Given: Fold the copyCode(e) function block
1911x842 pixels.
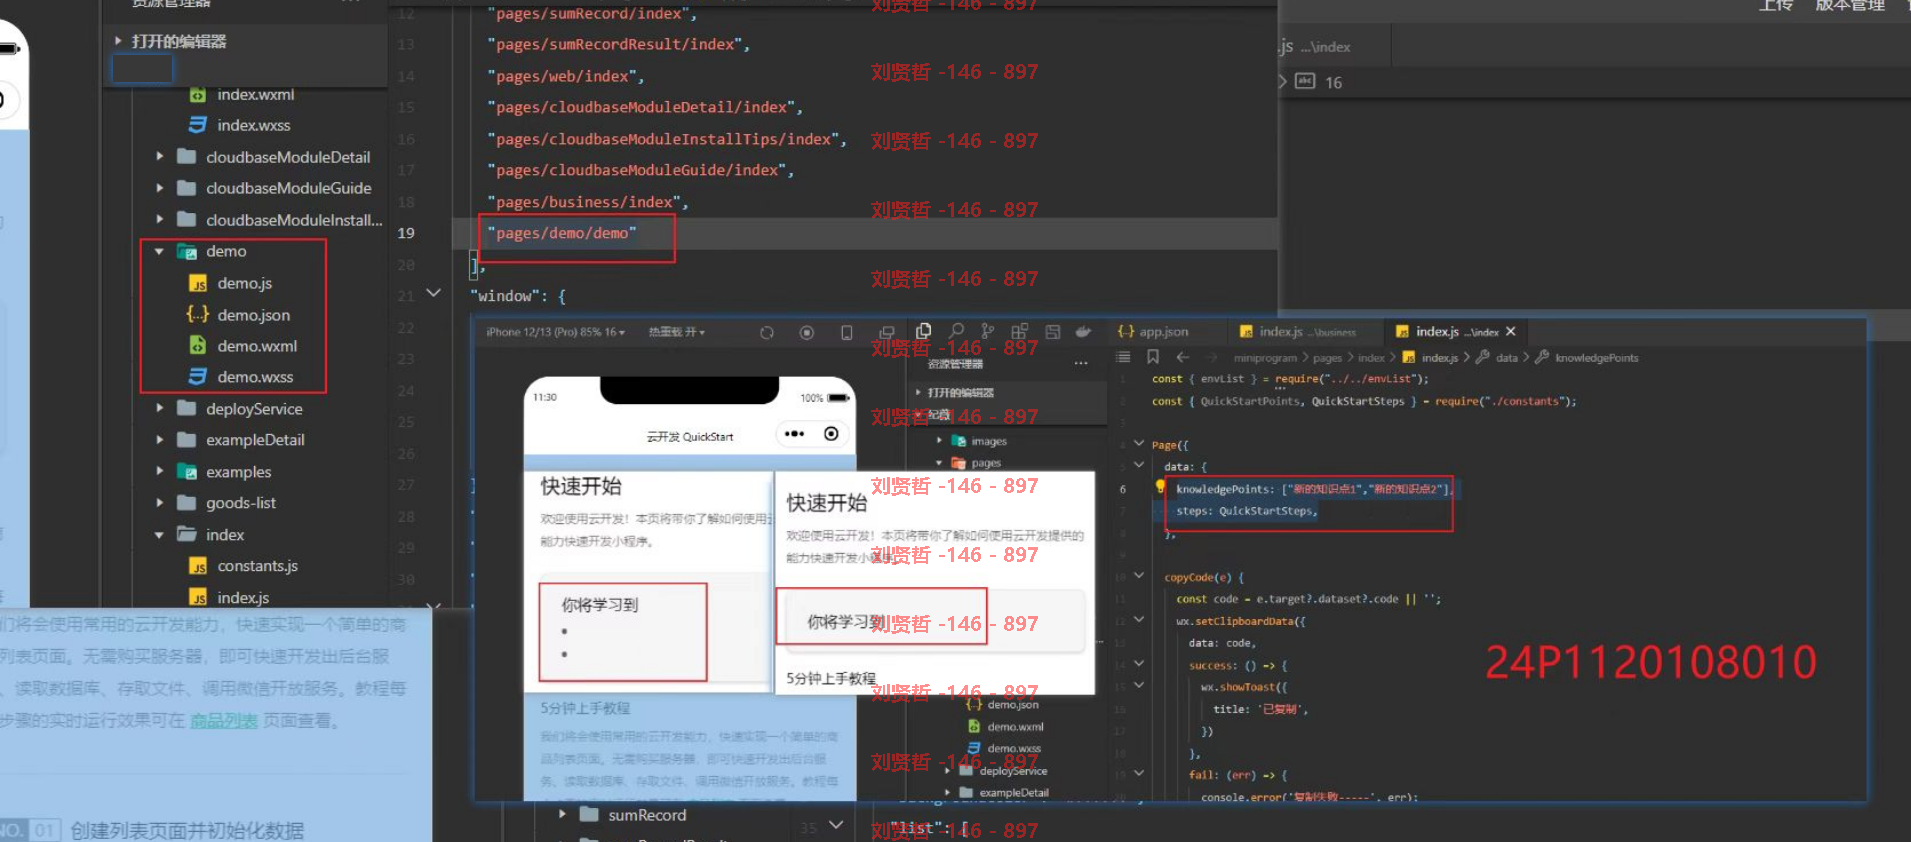Looking at the screenshot, I should pyautogui.click(x=1138, y=575).
